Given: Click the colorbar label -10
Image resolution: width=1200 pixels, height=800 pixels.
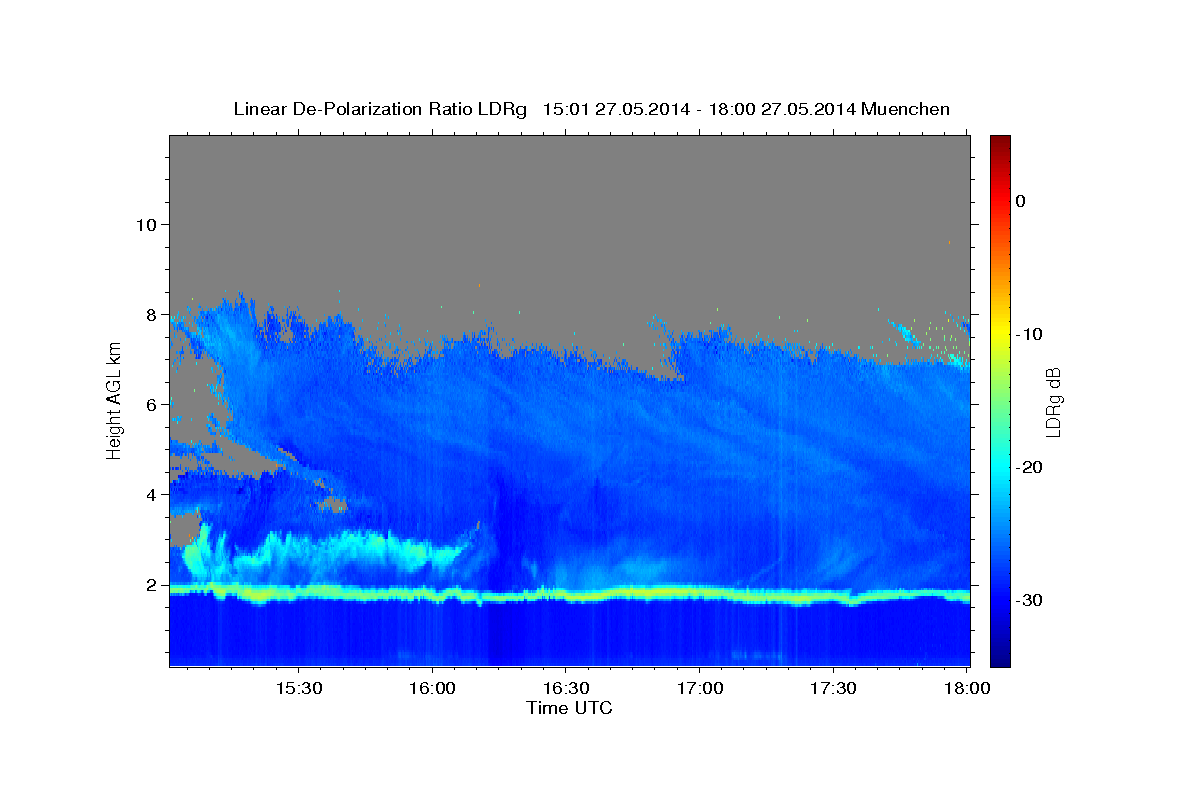Looking at the screenshot, I should (x=1030, y=334).
